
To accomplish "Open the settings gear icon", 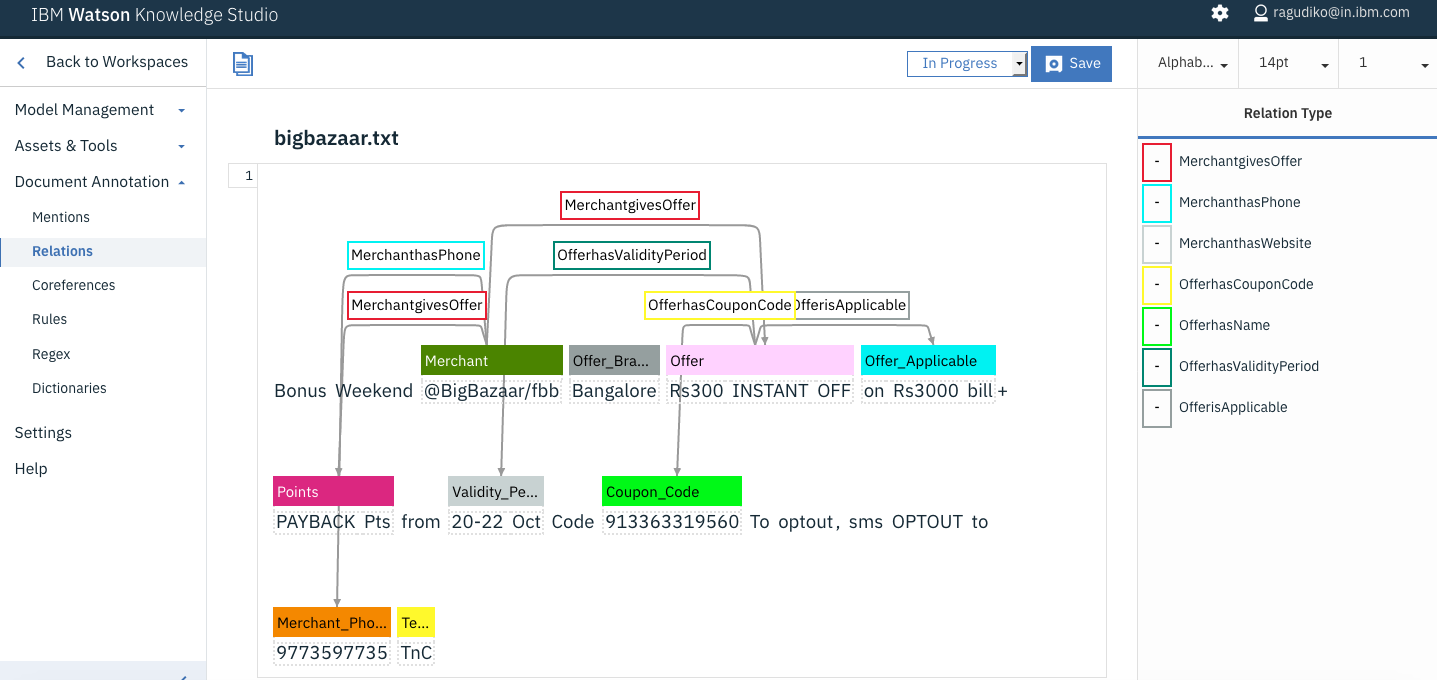I will tap(1220, 13).
